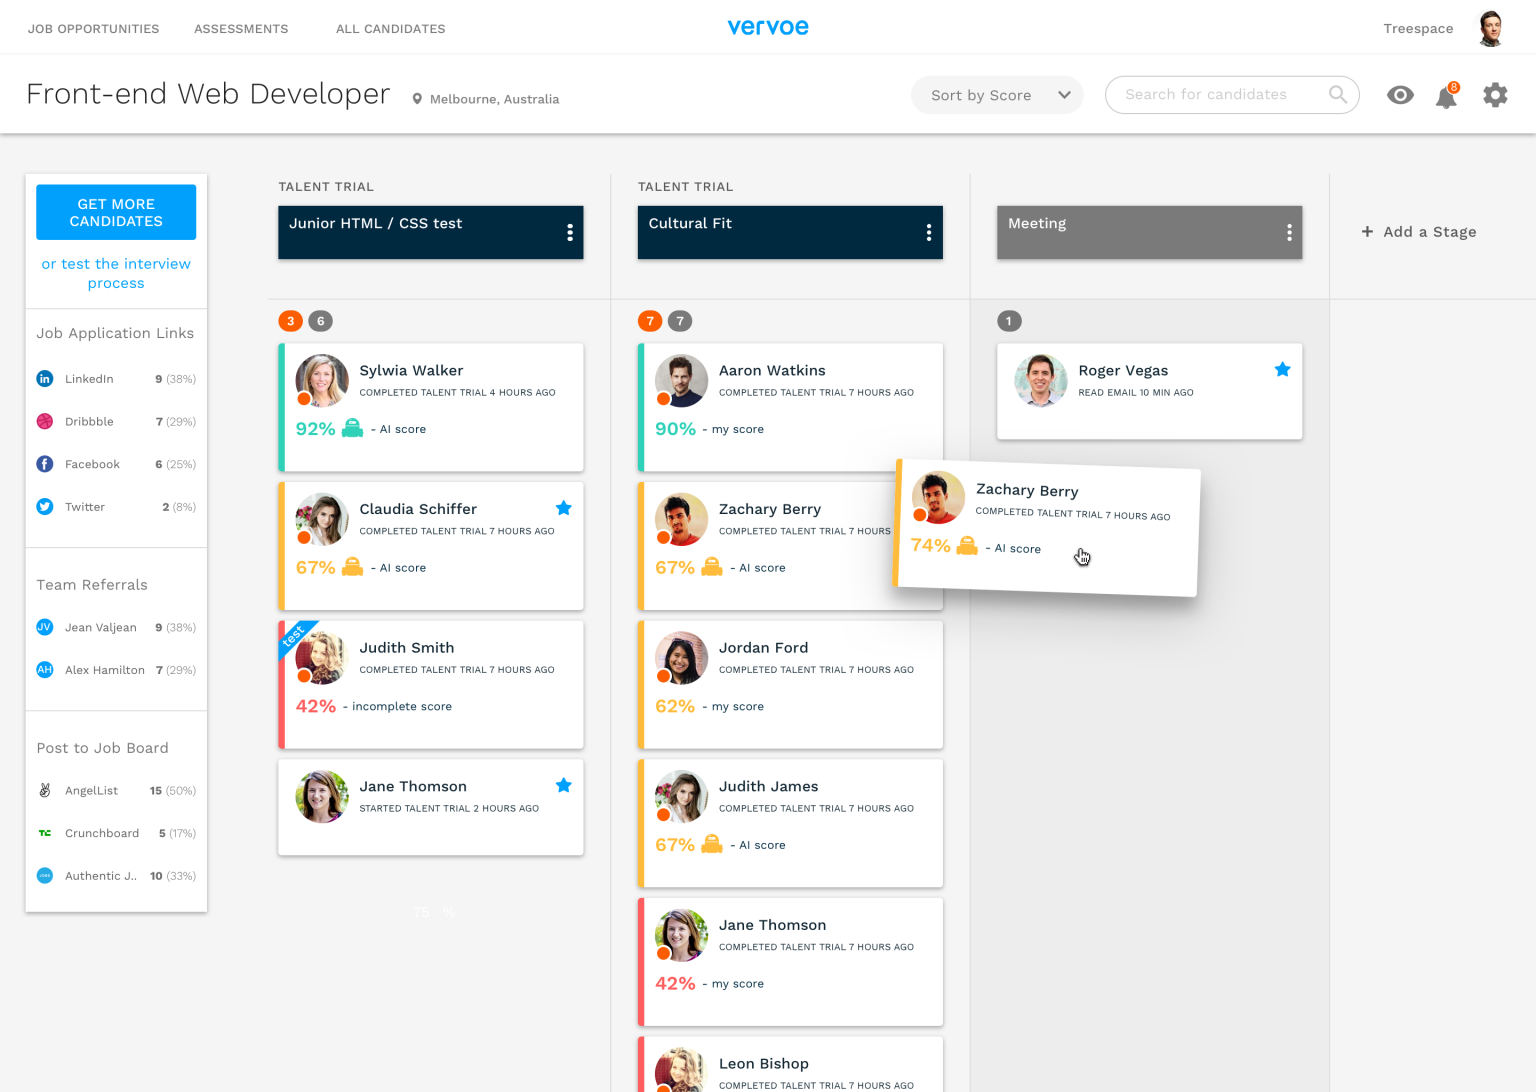Unstar Claudia Schiffer's candidate card
The width and height of the screenshot is (1536, 1092).
pyautogui.click(x=563, y=508)
